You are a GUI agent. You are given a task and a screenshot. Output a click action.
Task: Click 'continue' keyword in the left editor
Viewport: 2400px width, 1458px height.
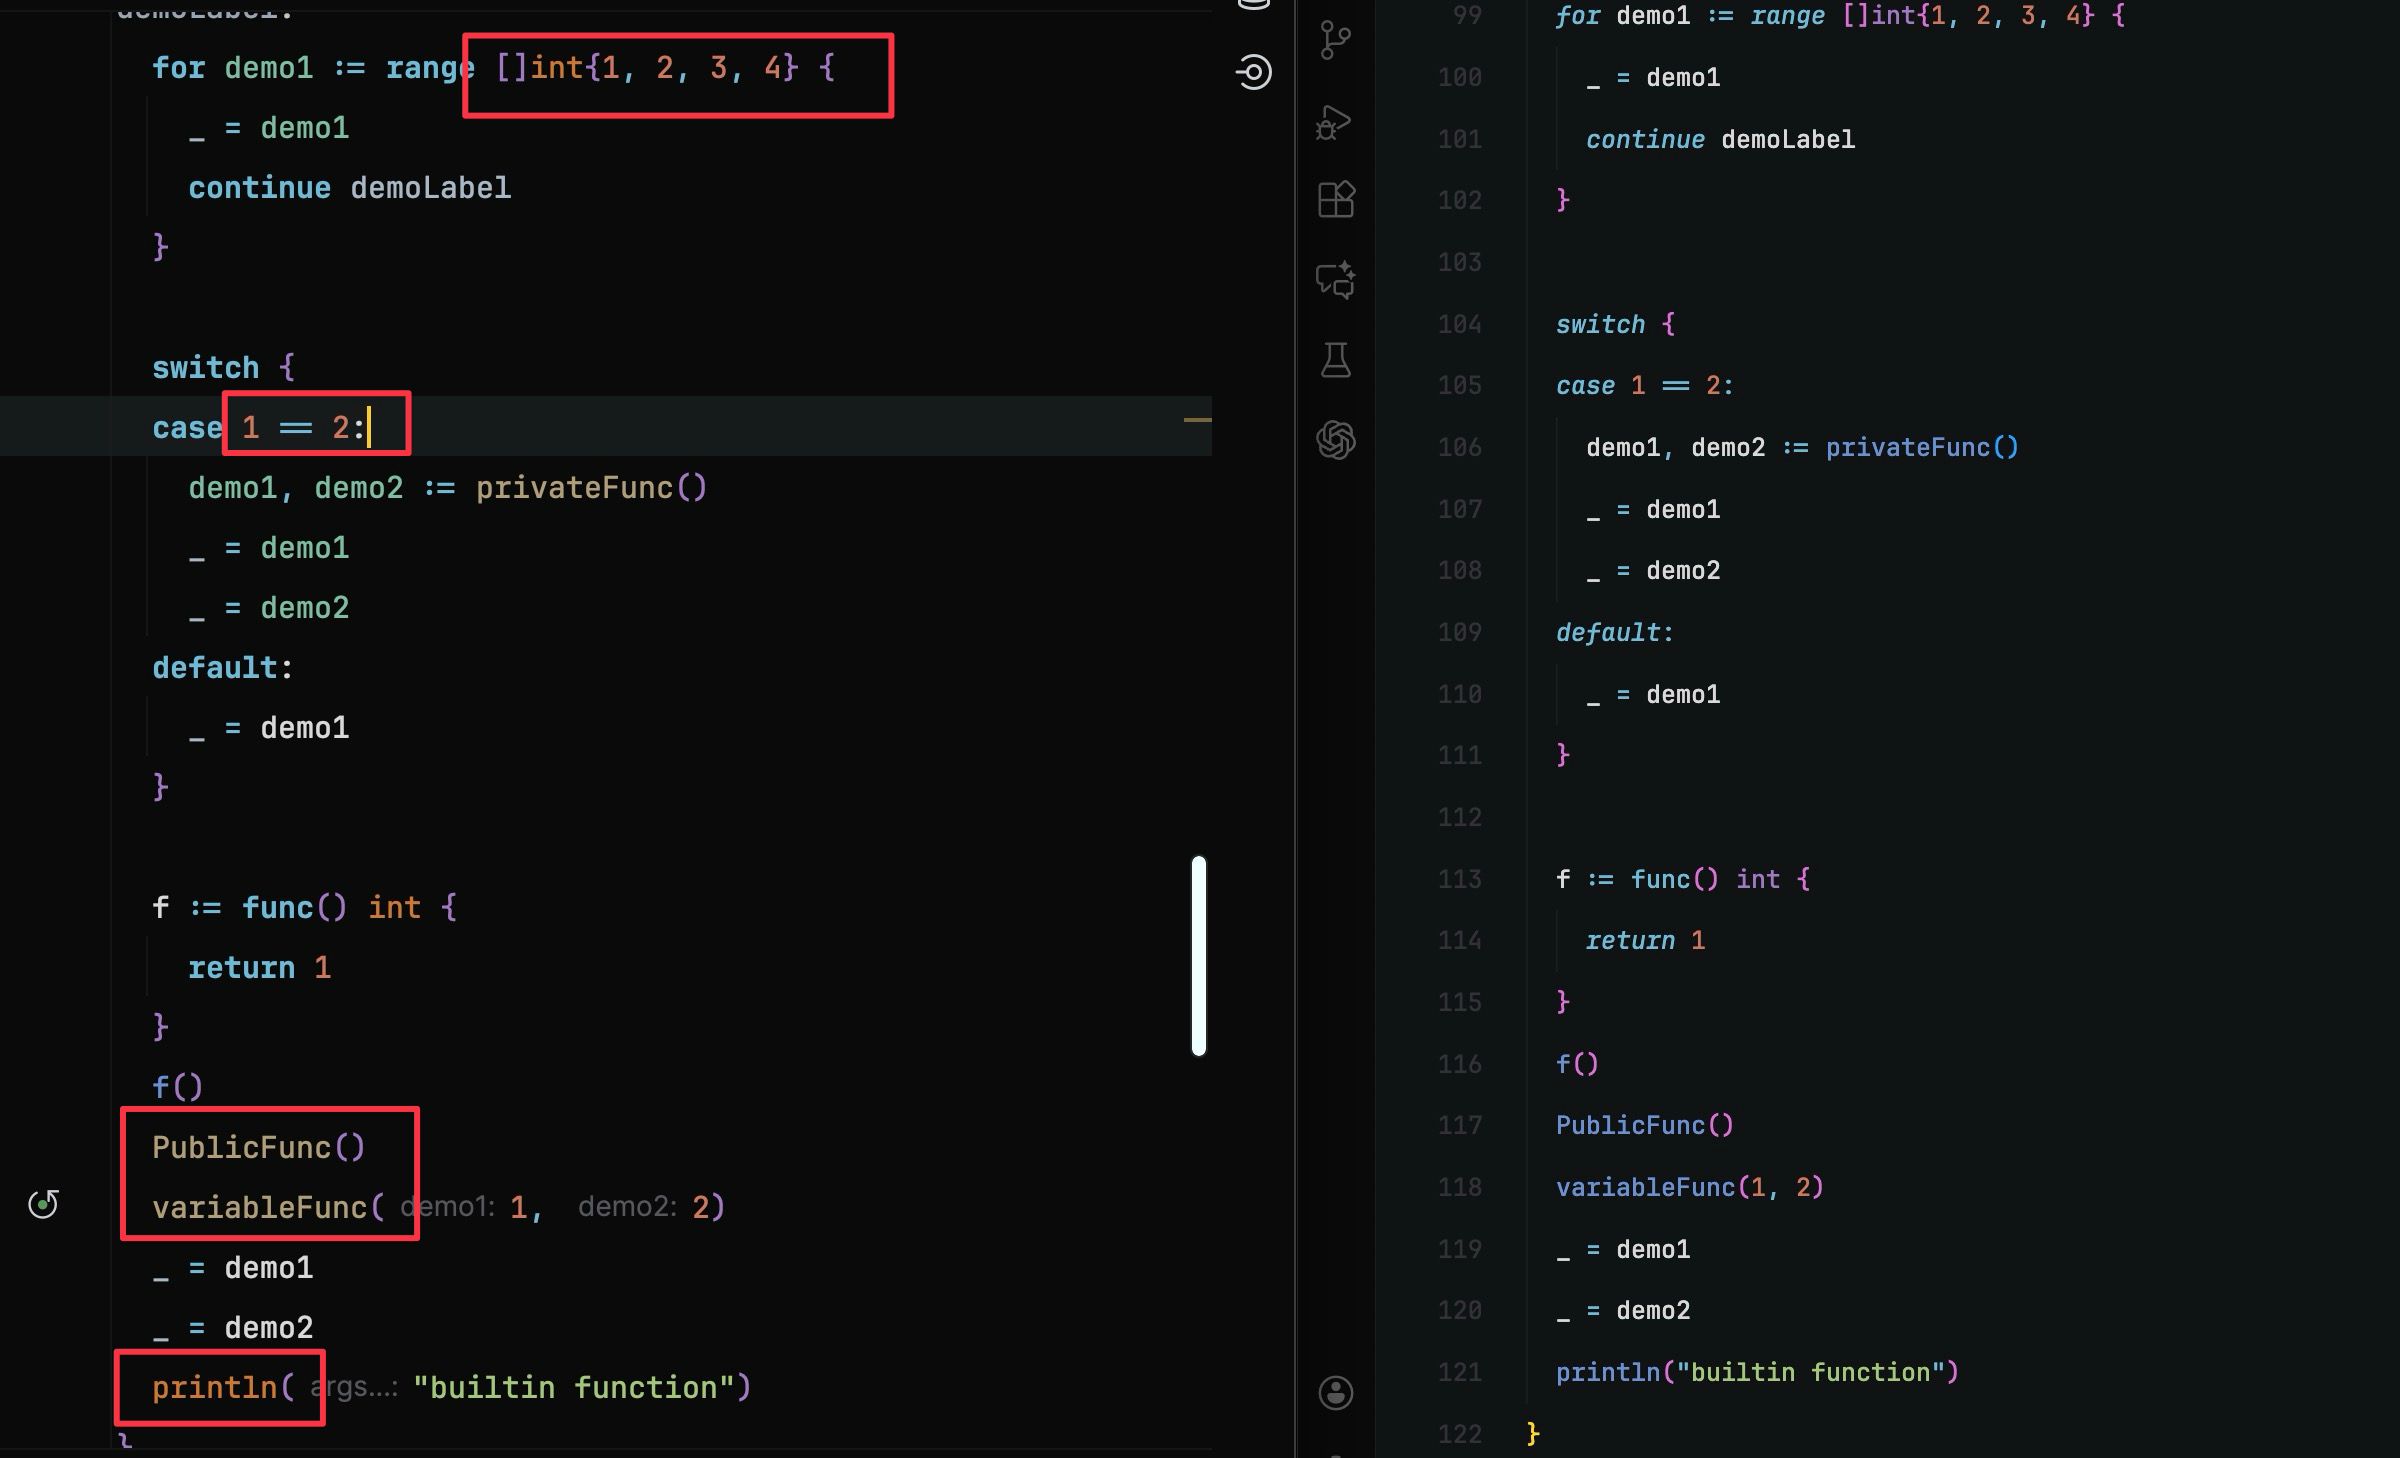pos(259,188)
